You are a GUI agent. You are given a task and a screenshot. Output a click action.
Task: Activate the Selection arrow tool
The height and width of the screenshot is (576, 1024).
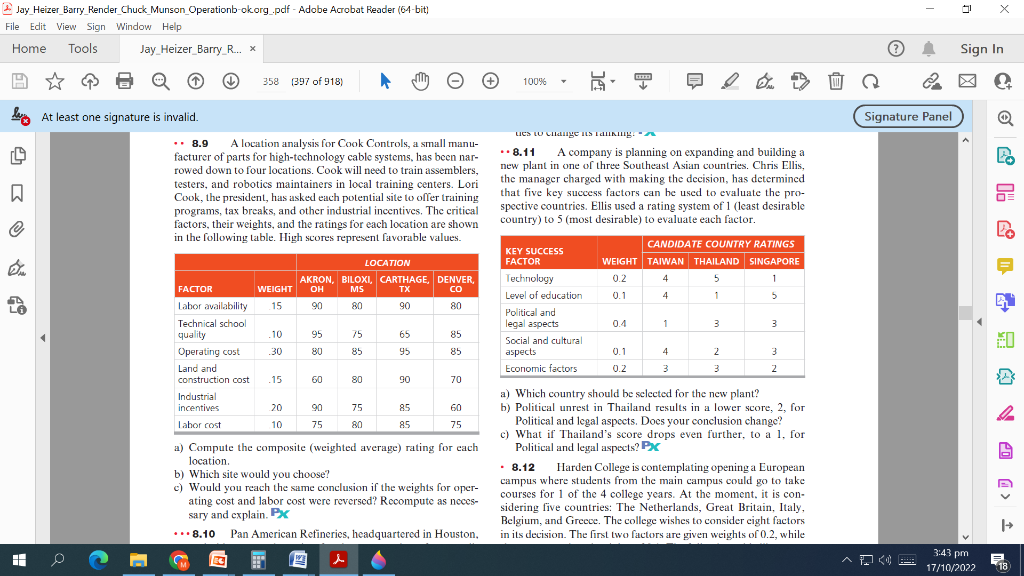[385, 81]
